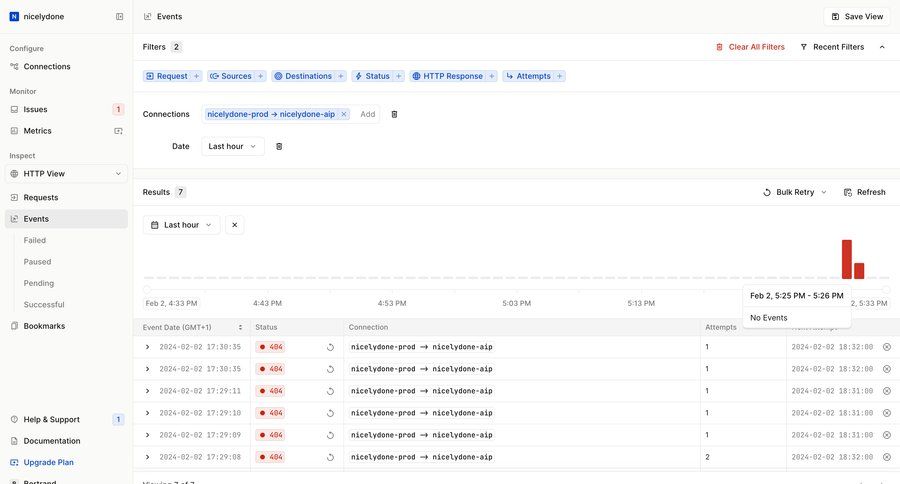Viewport: 900px width, 484px height.
Task: Open the HTTP View selector
Action: coord(67,173)
